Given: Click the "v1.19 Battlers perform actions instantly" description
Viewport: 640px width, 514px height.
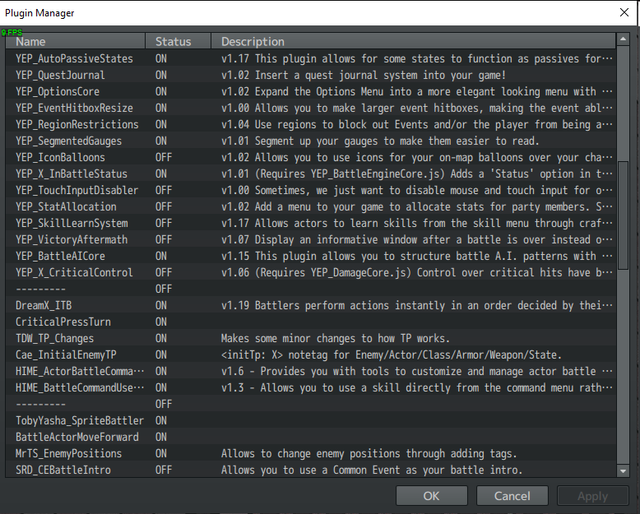Looking at the screenshot, I should (x=417, y=305).
